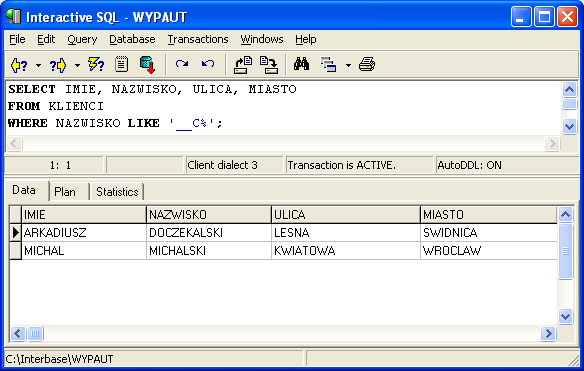The image size is (584, 371).
Task: Click the data grid scroll up arrow
Action: pyautogui.click(x=565, y=215)
